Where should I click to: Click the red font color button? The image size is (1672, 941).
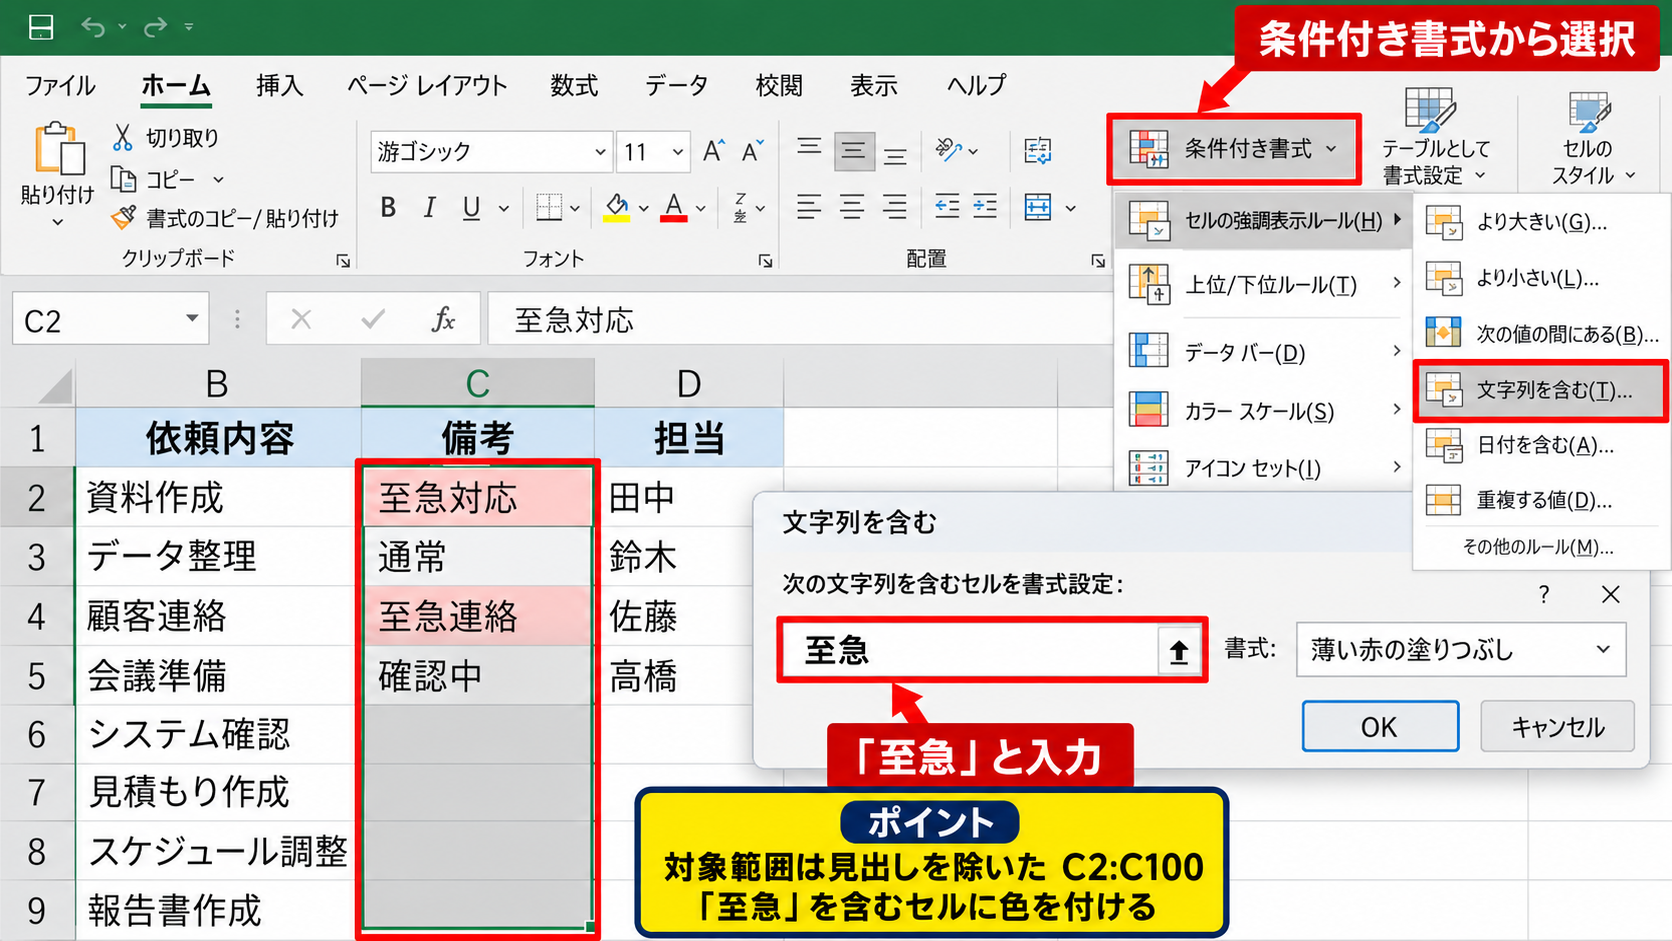pos(674,208)
